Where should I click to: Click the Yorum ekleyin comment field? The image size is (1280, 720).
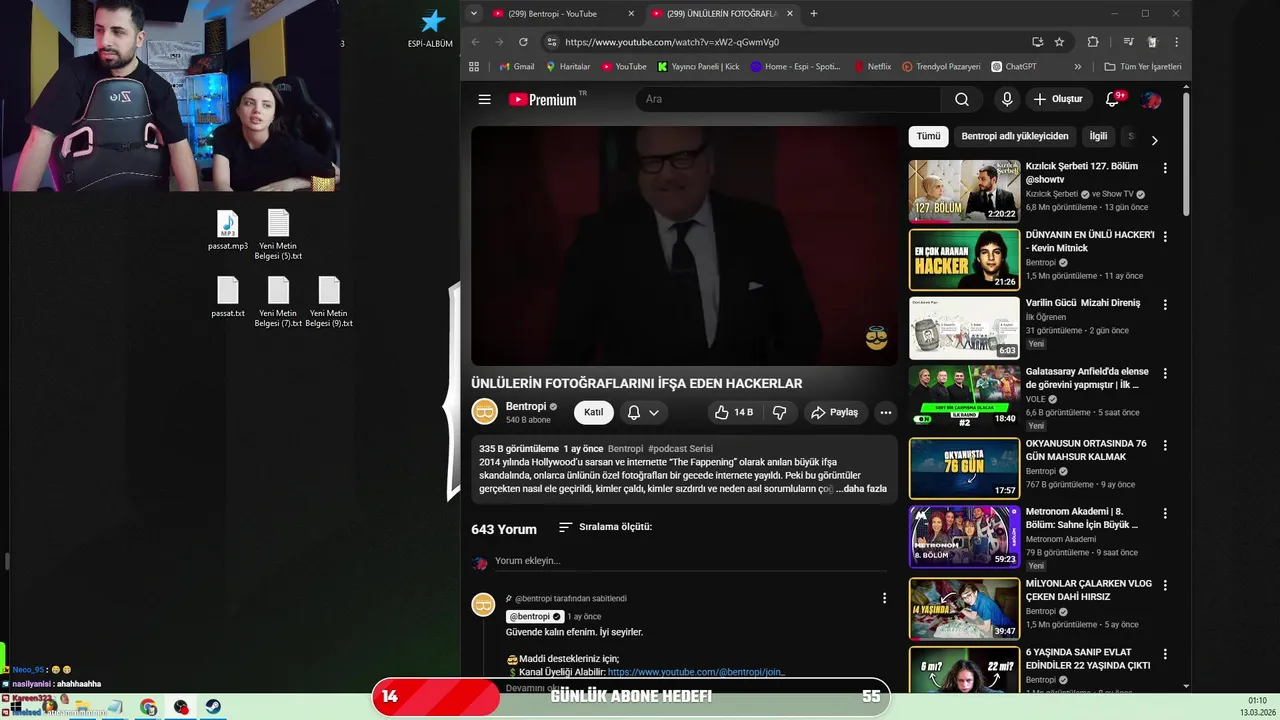point(690,561)
